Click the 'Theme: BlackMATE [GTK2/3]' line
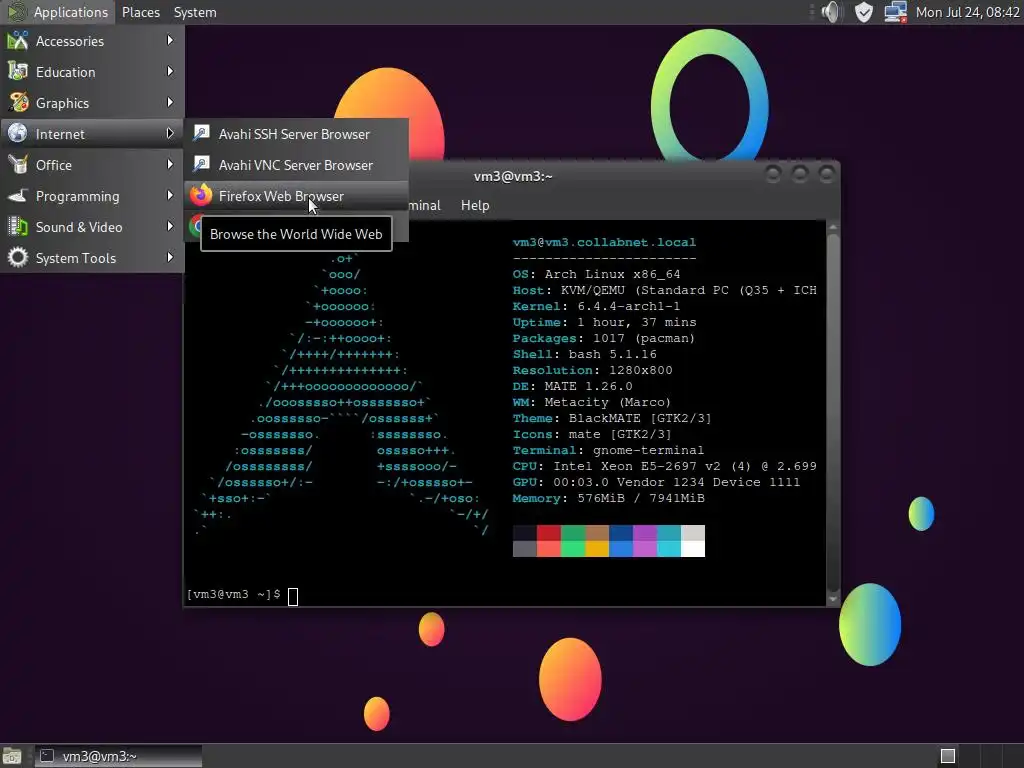The image size is (1024, 768). pyautogui.click(x=612, y=418)
